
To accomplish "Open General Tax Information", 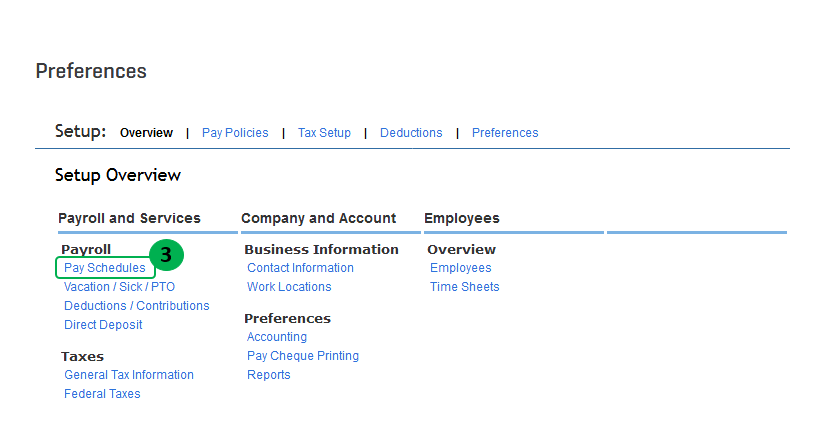I will (129, 375).
